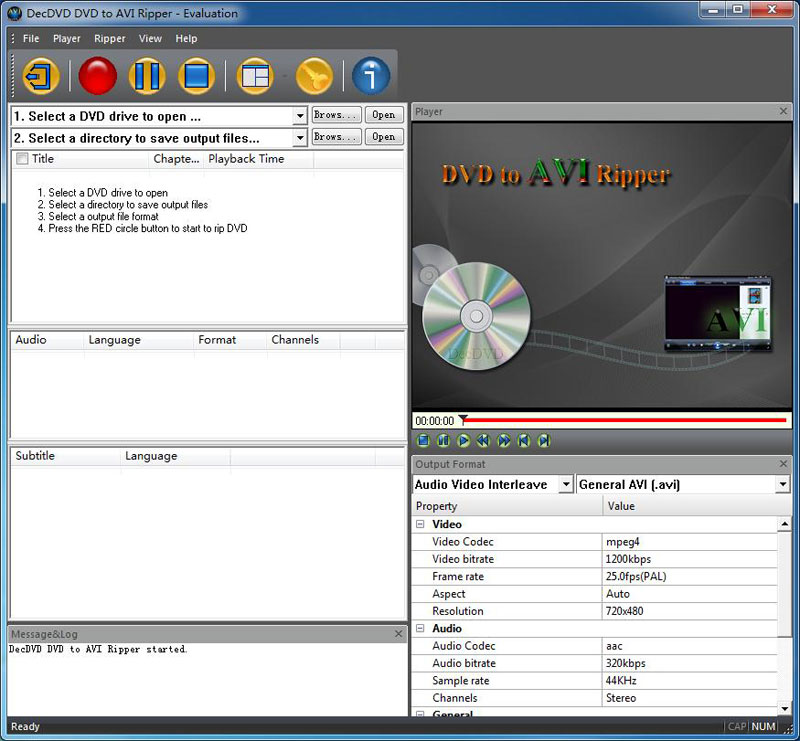800x741 pixels.
Task: Pause playback in the player controls
Action: click(x=443, y=440)
